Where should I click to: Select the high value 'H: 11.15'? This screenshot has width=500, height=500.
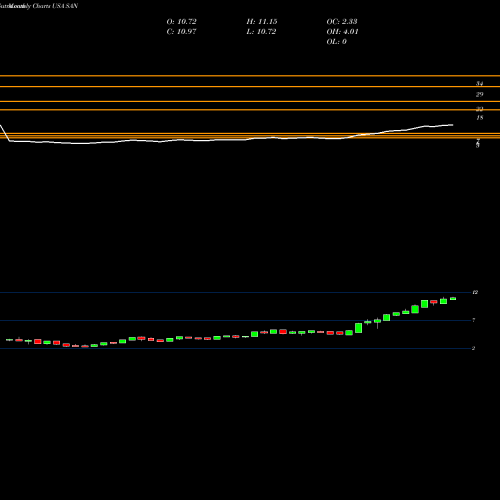point(262,22)
